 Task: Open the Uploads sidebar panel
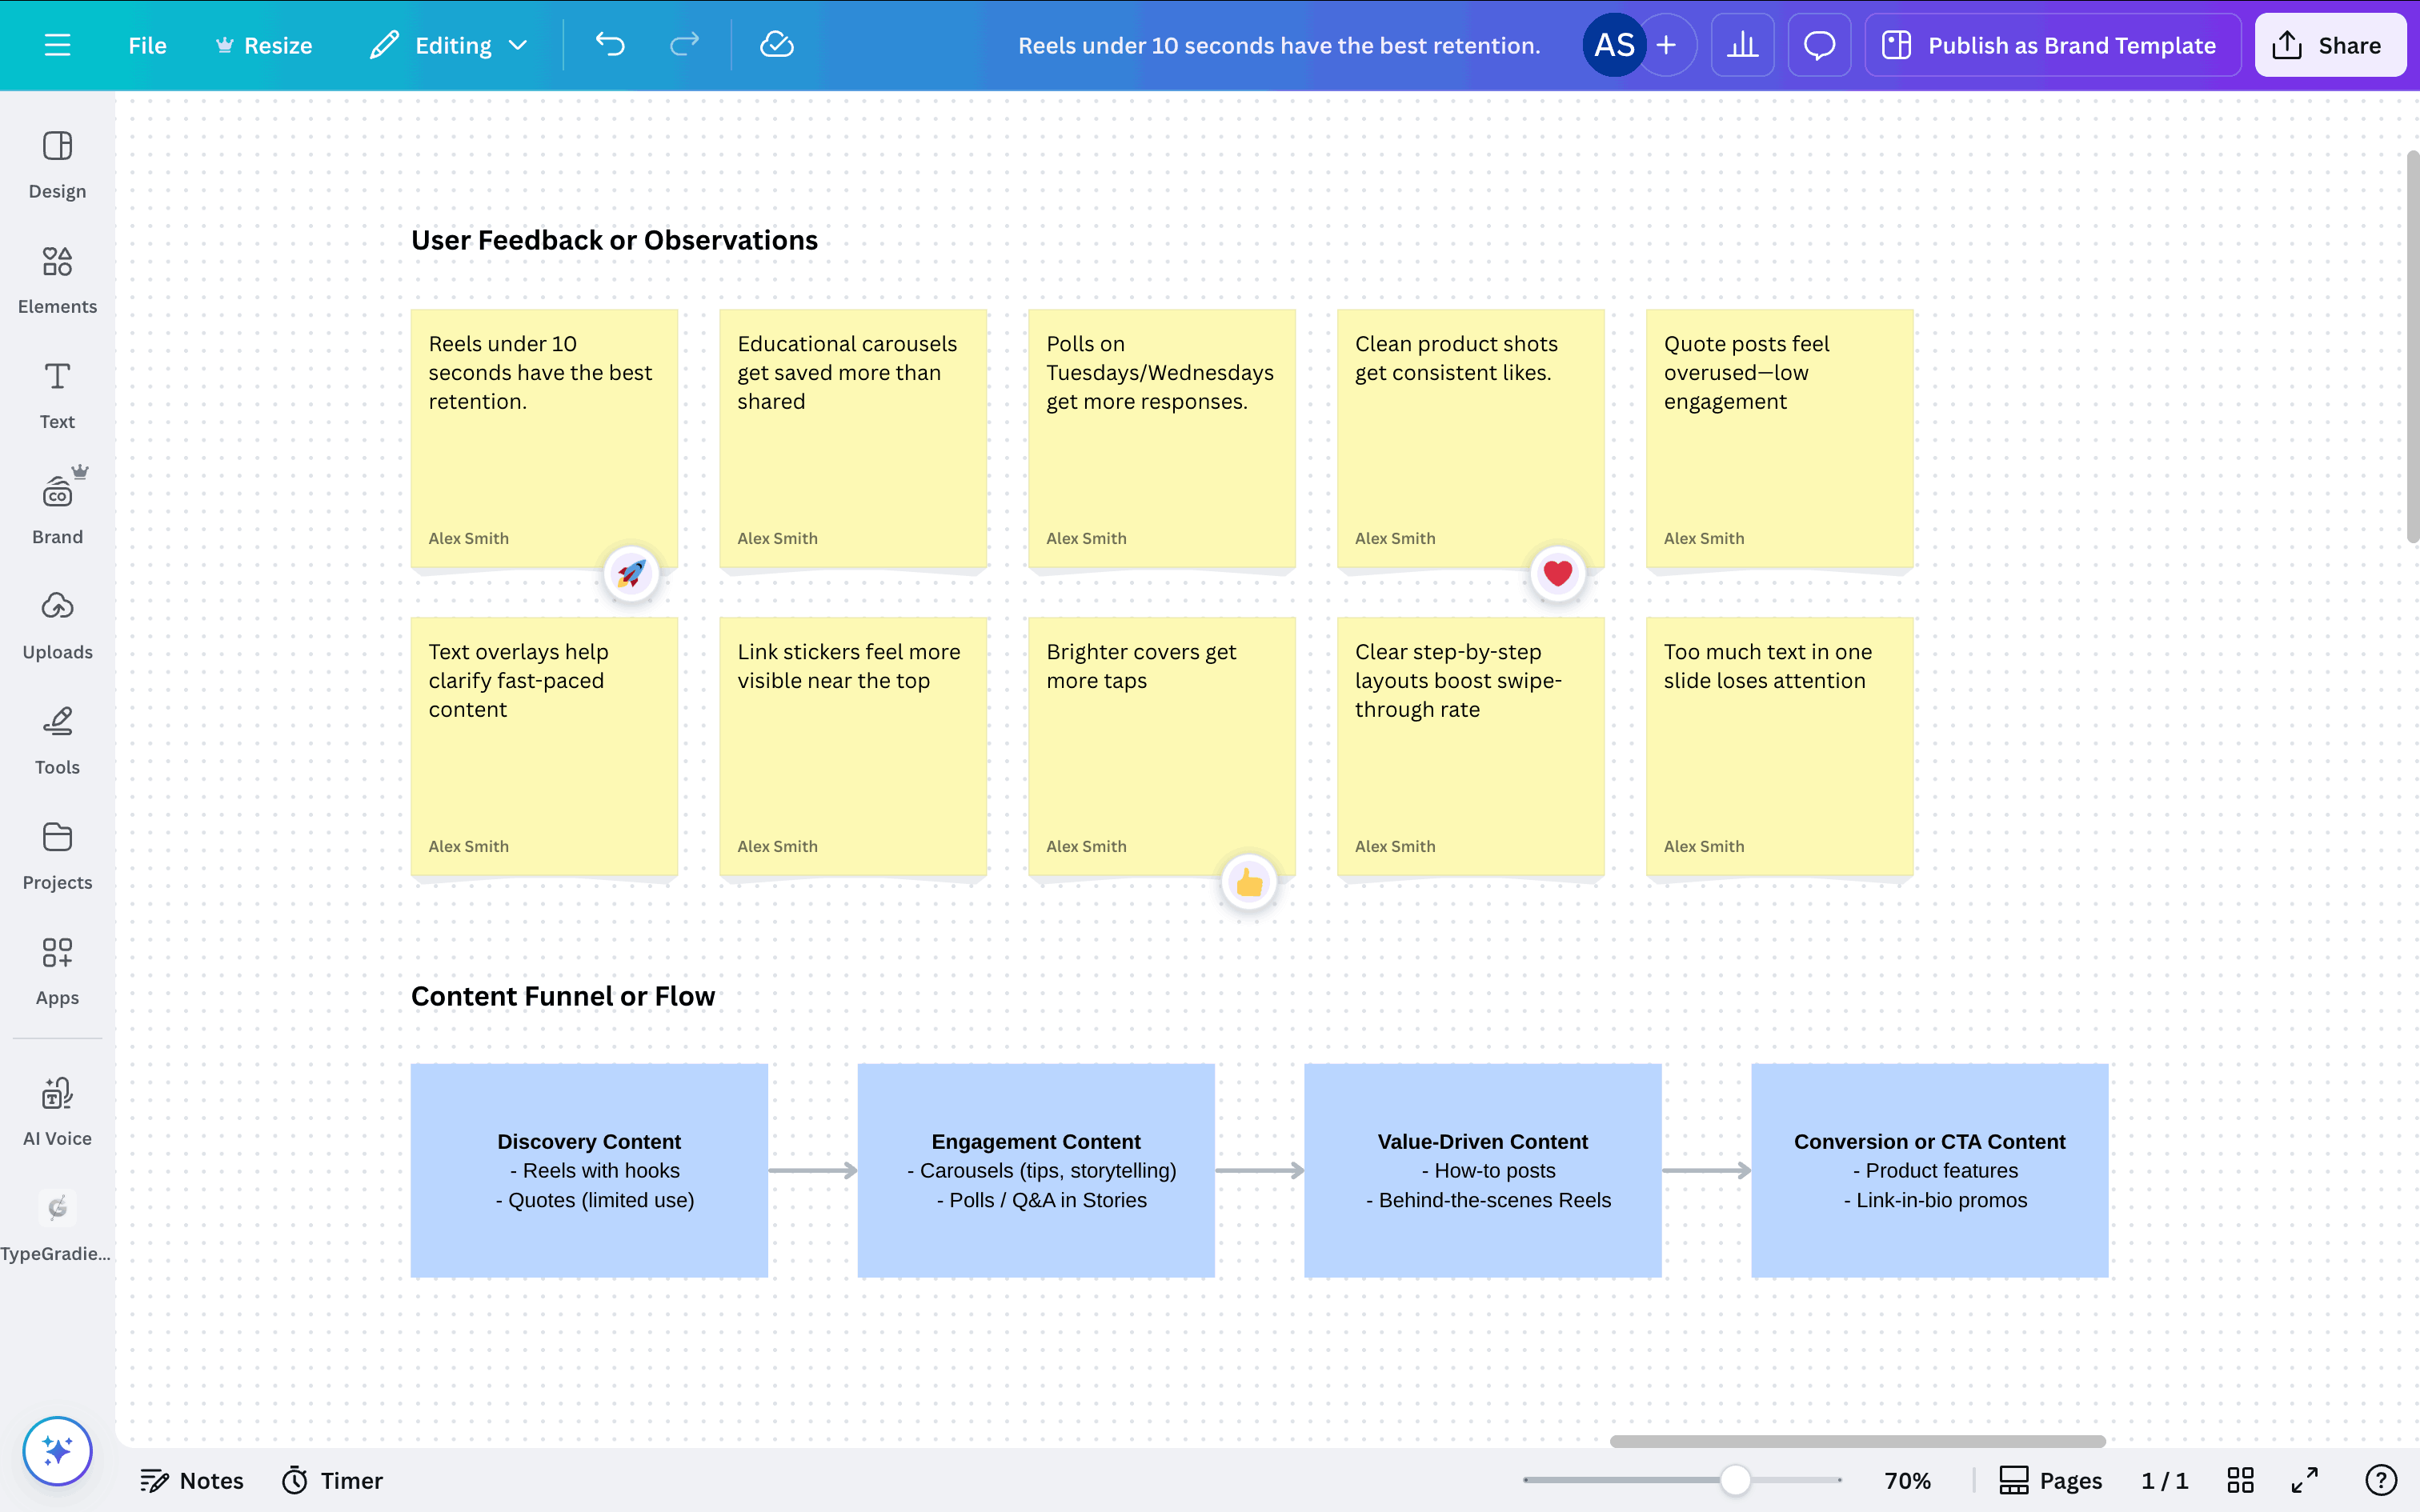(57, 625)
